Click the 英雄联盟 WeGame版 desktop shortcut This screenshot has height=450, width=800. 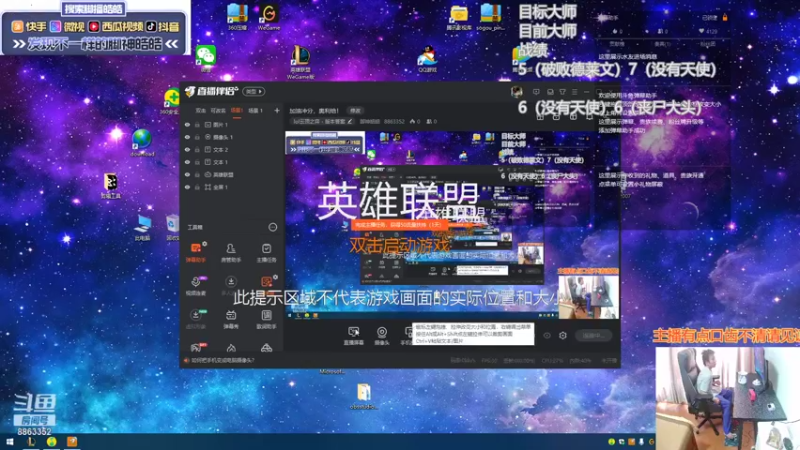click(301, 62)
